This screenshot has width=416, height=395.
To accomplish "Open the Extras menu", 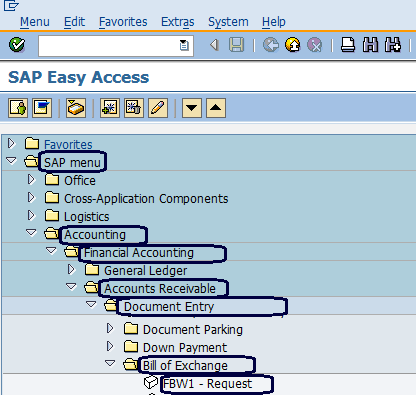I will tap(178, 22).
